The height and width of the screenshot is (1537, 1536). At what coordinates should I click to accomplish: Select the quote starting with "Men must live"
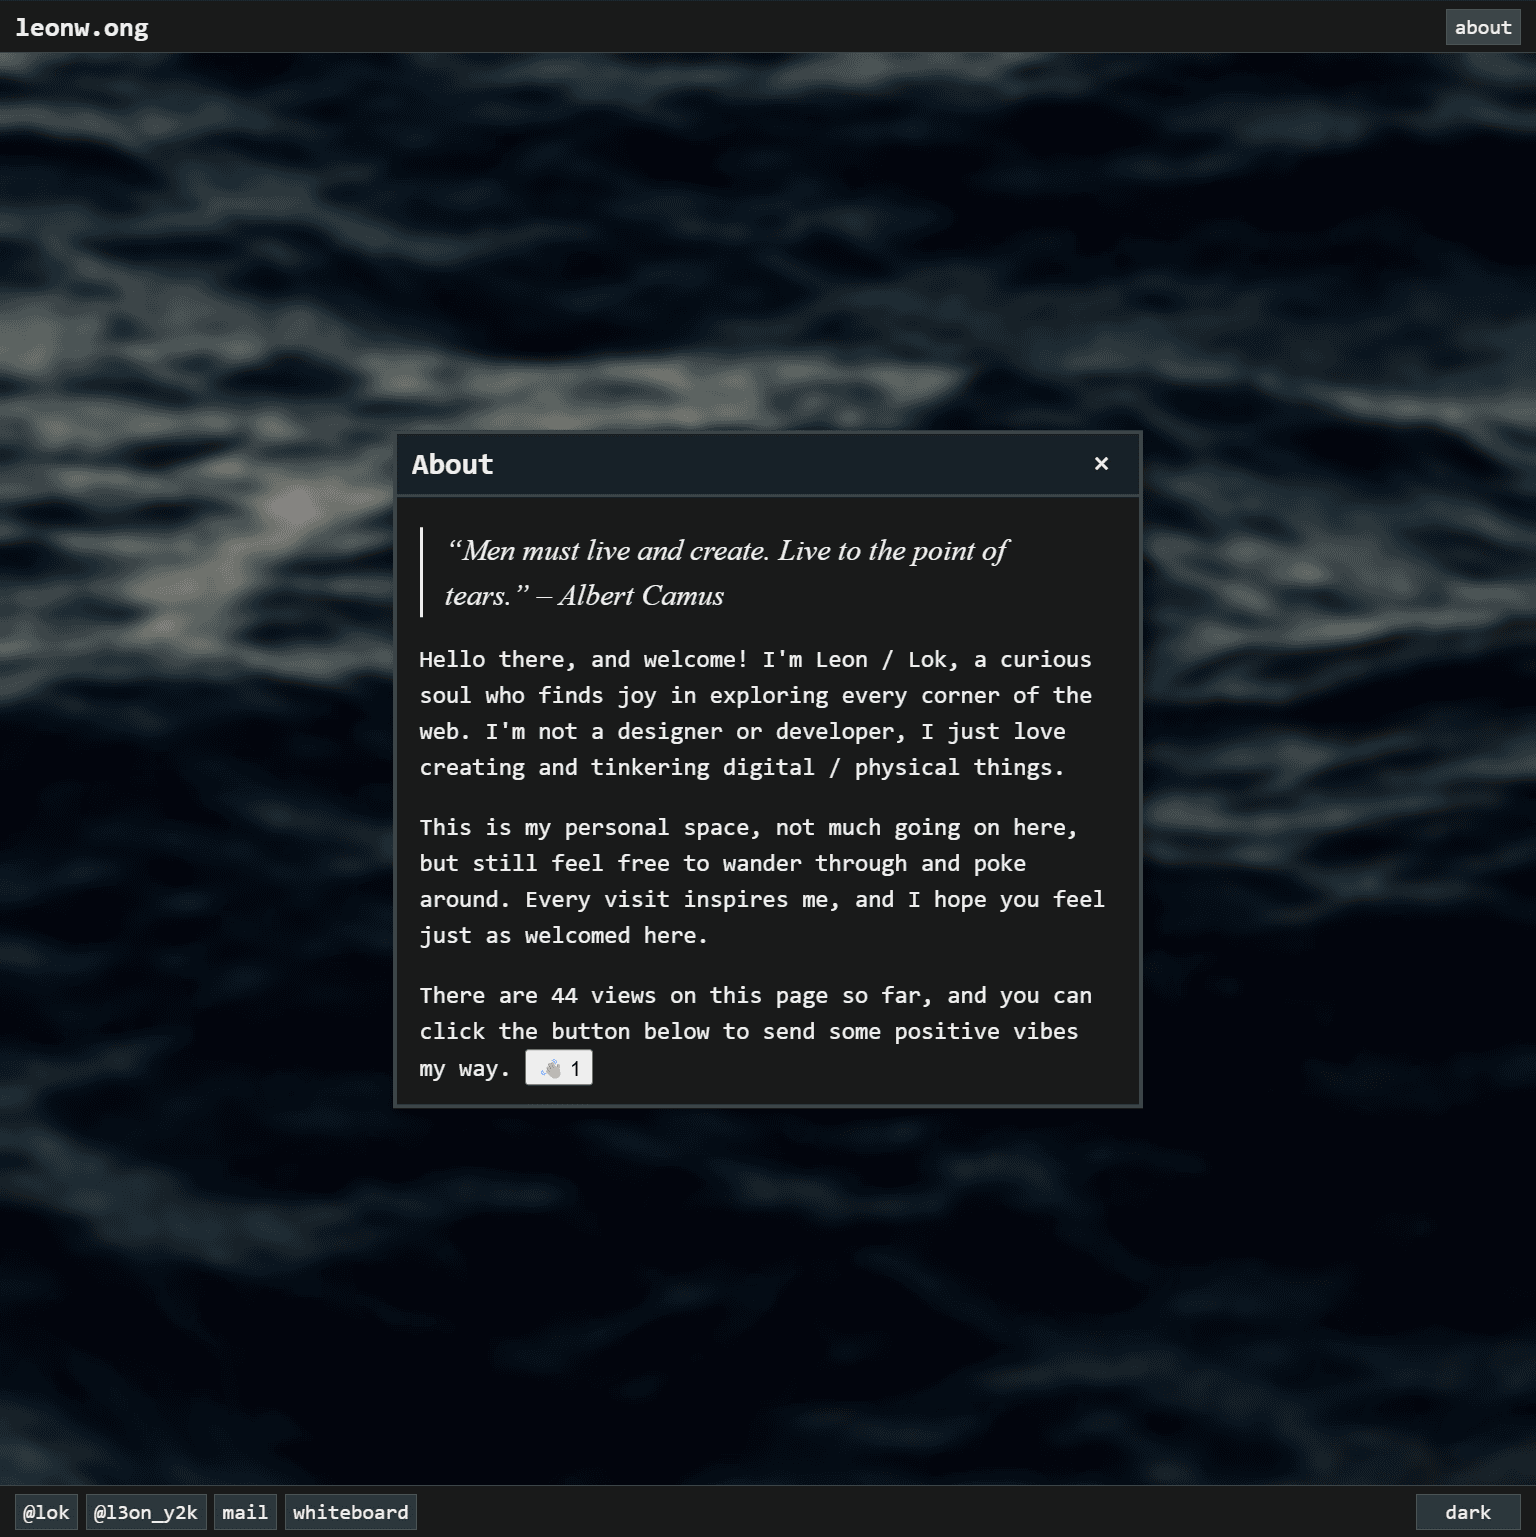pos(727,551)
